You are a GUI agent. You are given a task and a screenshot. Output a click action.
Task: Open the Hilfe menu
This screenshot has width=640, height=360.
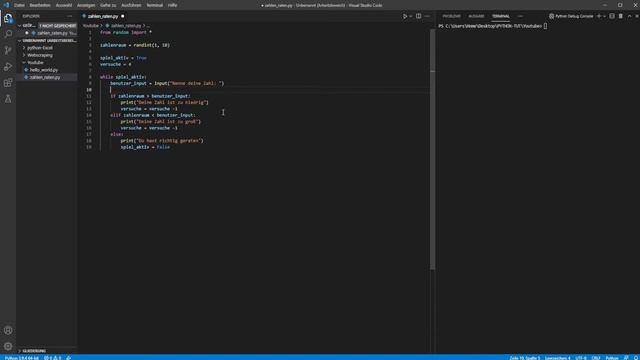(172, 5)
